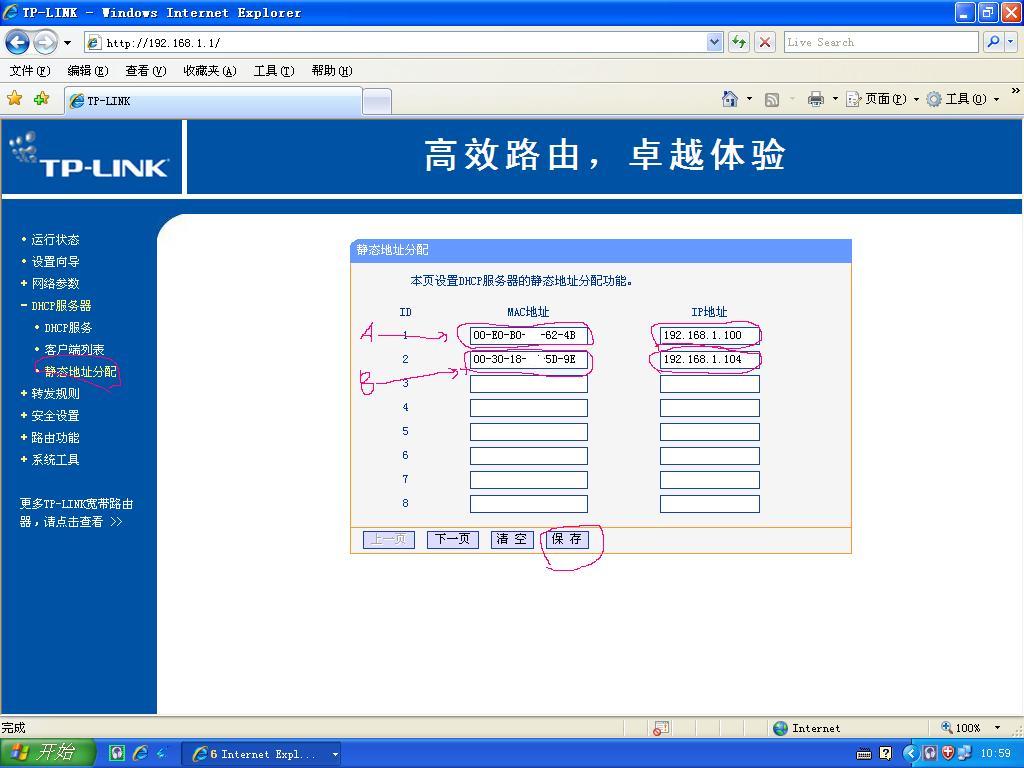Click the keyboard icon in system tray
Screen dimensions: 1024x768
[x=863, y=754]
